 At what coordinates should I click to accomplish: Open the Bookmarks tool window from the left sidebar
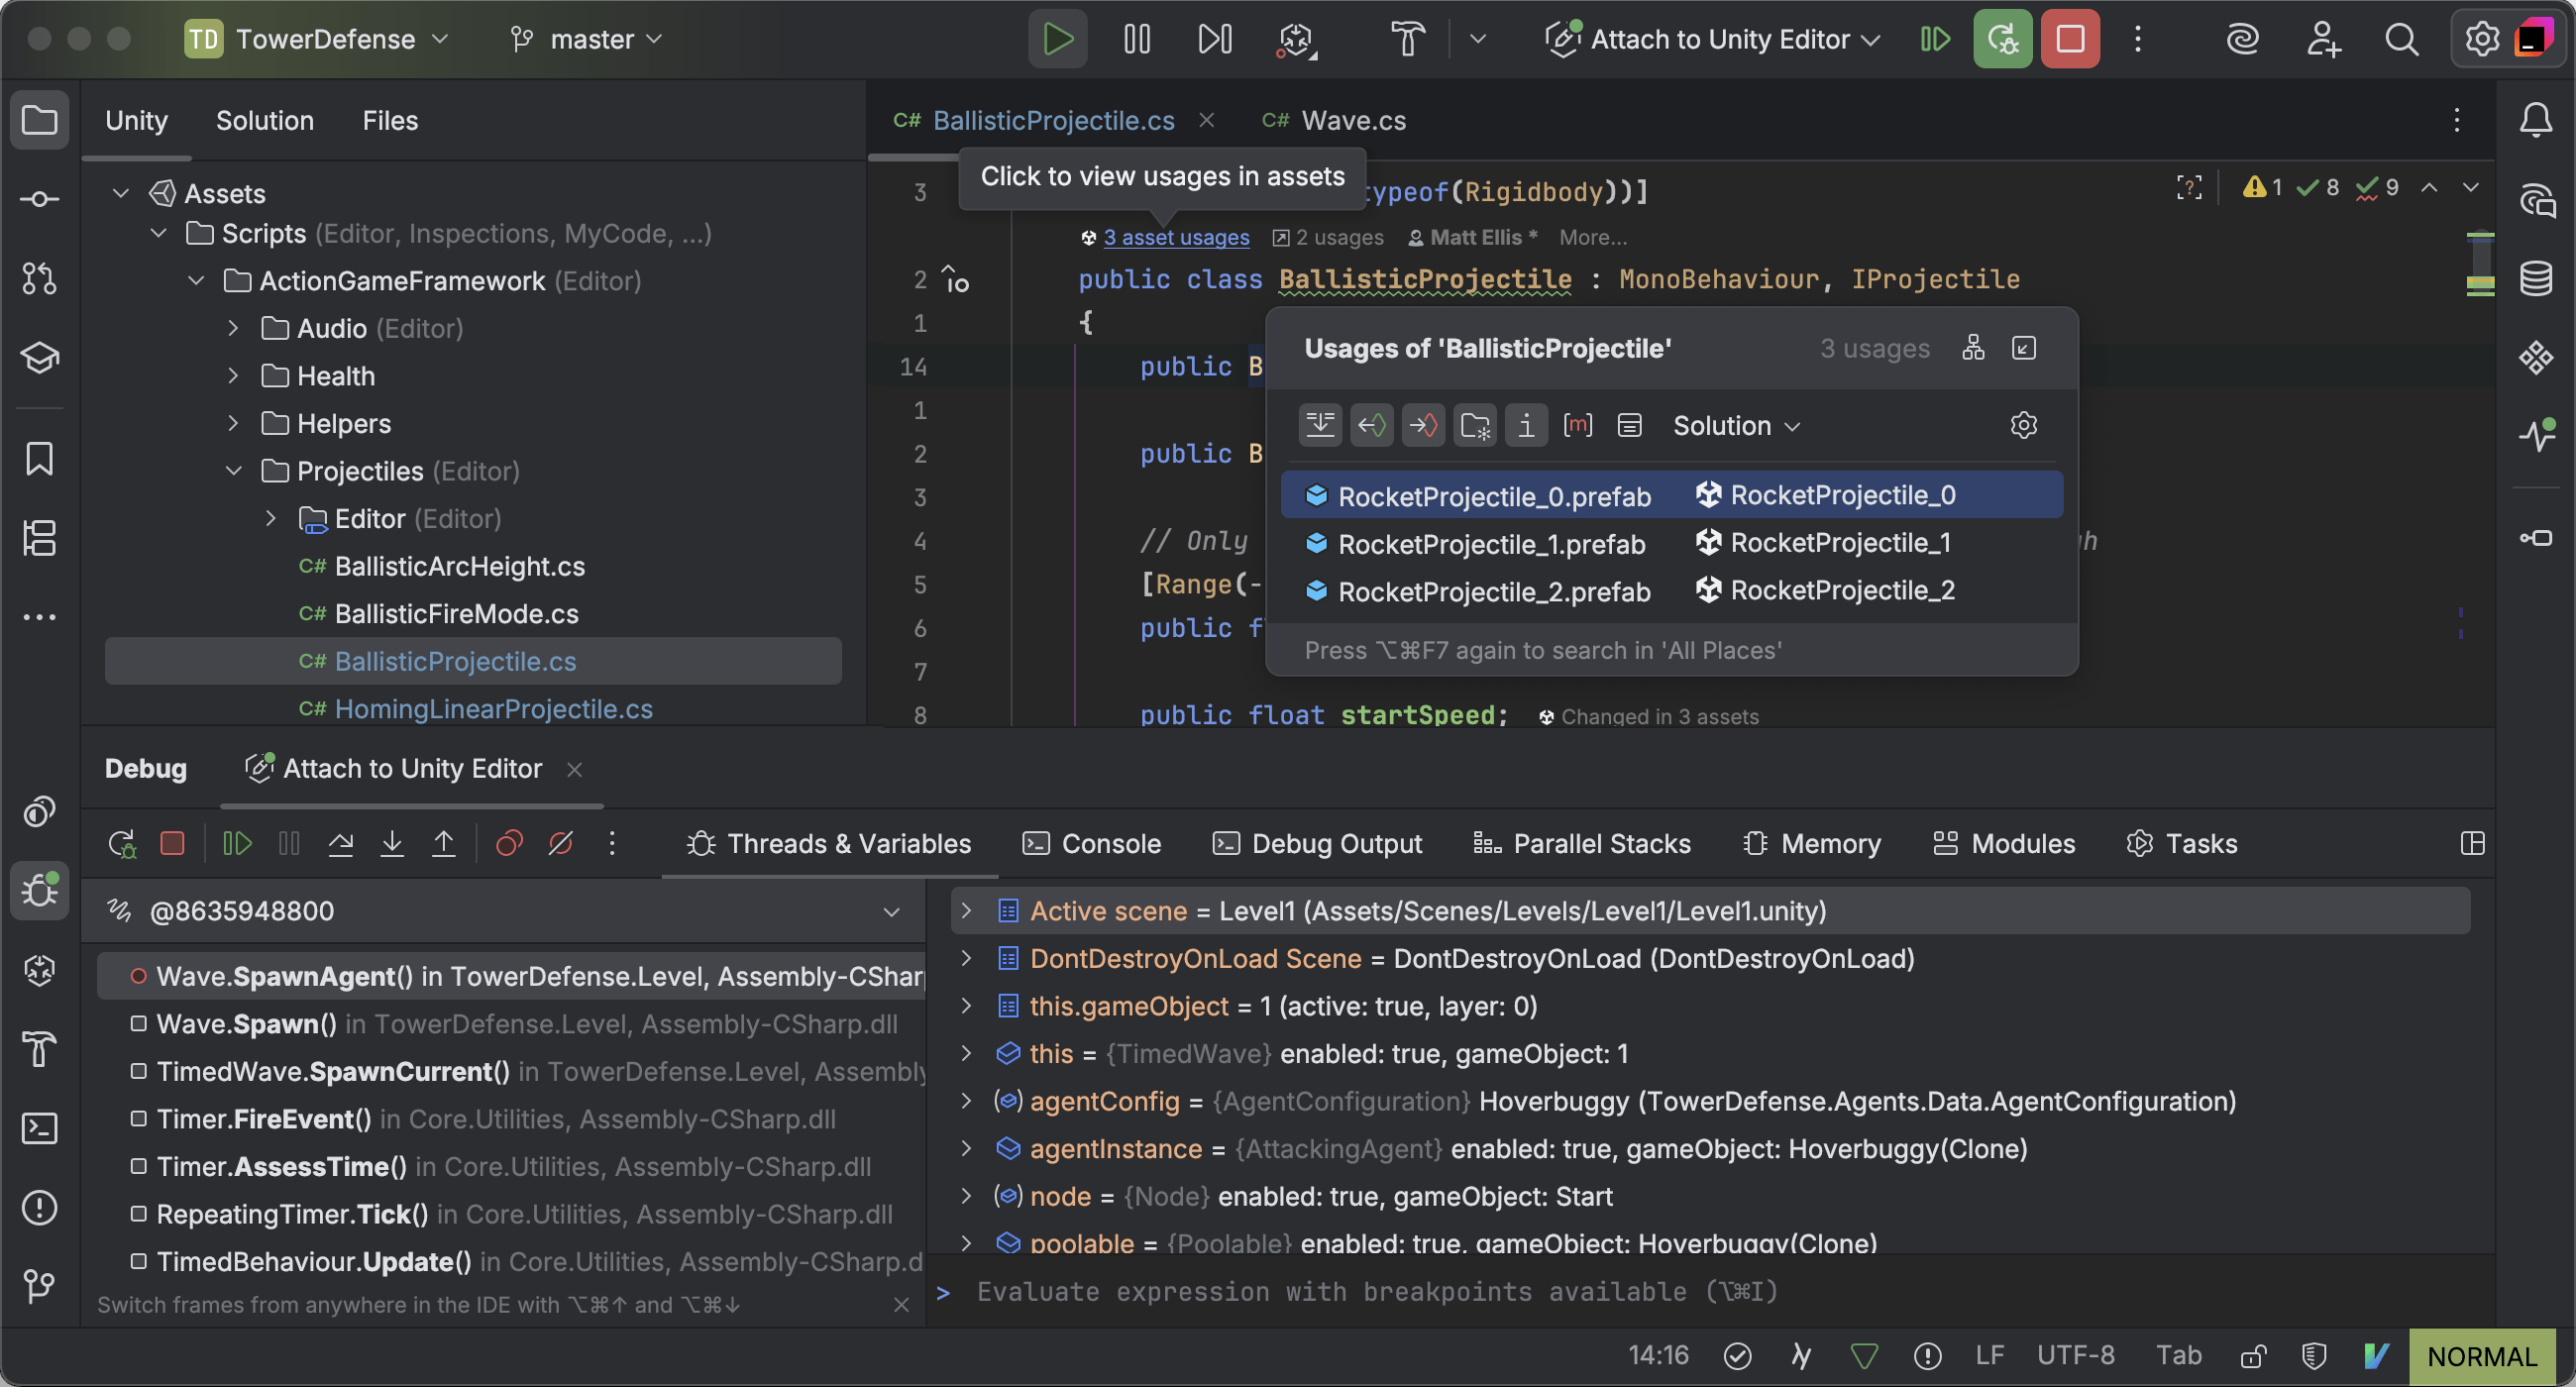(x=39, y=459)
